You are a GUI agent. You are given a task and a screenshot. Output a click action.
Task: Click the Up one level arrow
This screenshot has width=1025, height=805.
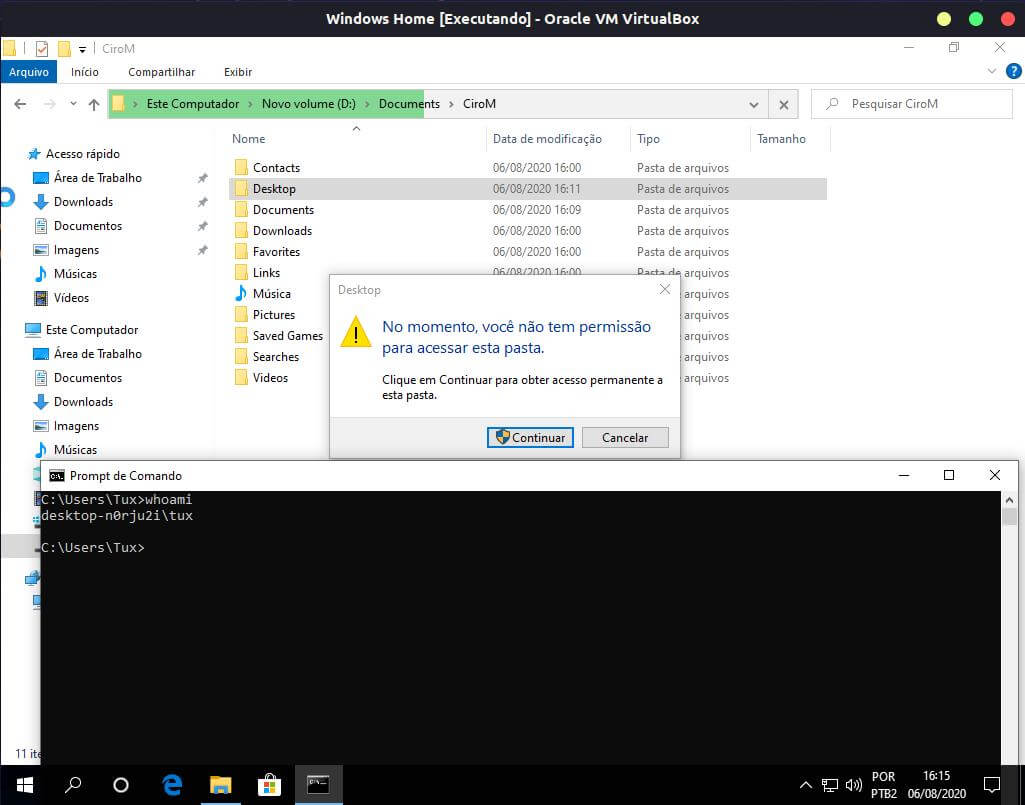point(94,104)
